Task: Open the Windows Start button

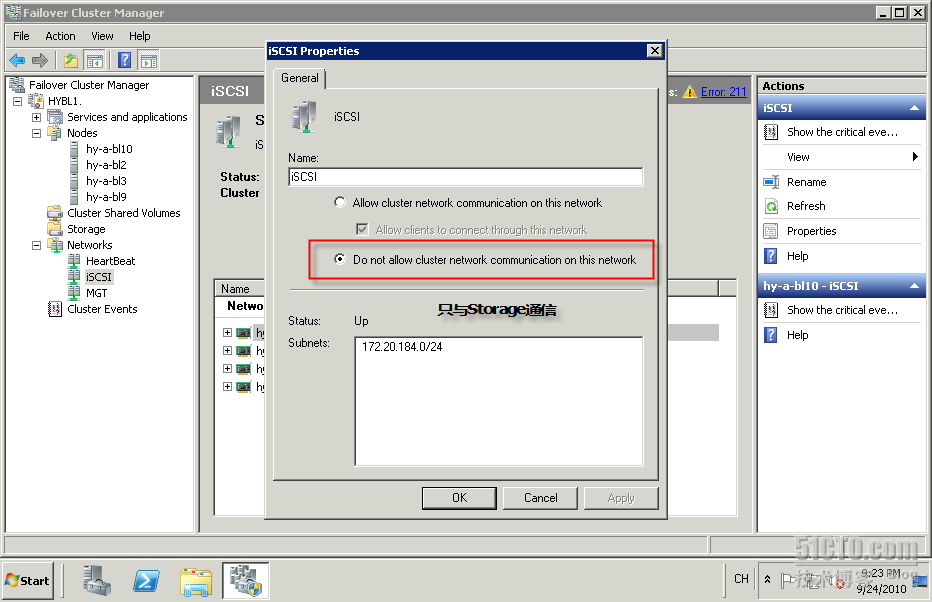Action: pos(28,581)
